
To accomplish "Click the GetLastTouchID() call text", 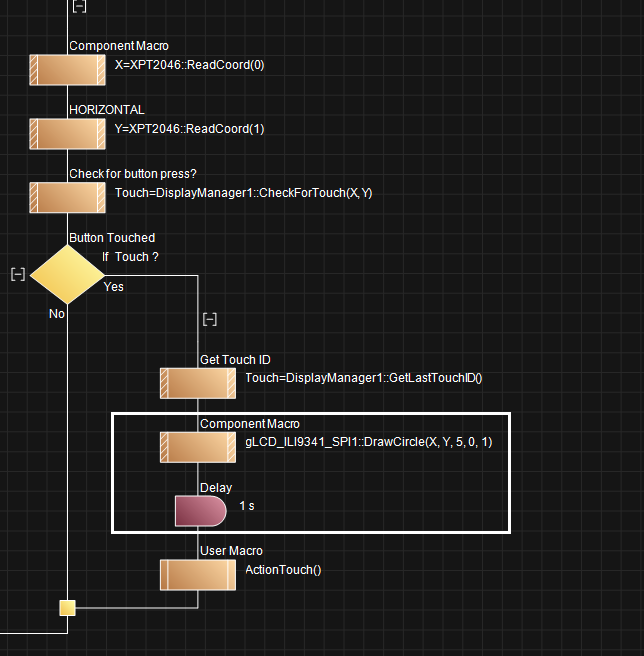I will point(364,377).
